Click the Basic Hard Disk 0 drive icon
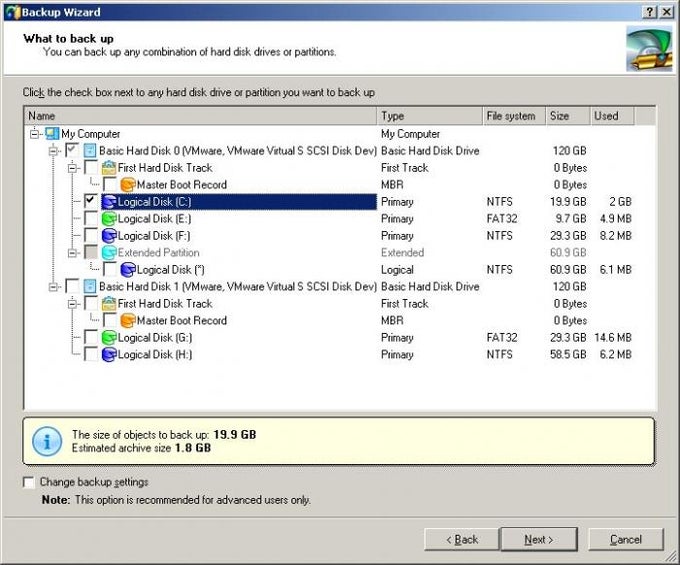This screenshot has height=565, width=680. pyautogui.click(x=89, y=150)
